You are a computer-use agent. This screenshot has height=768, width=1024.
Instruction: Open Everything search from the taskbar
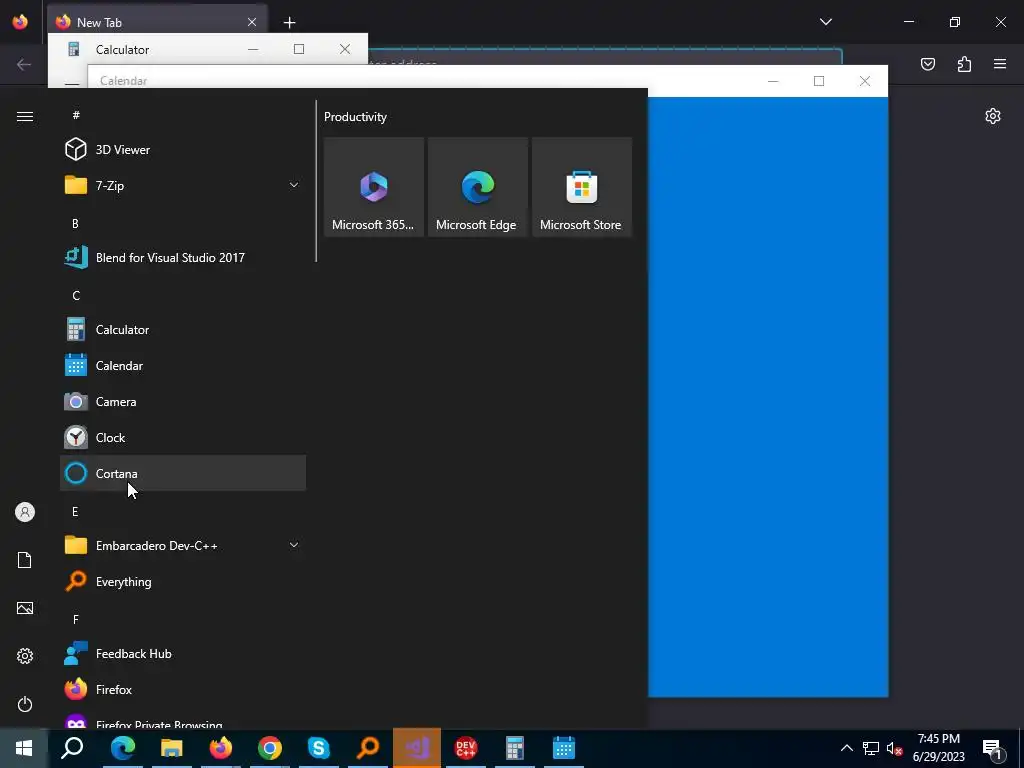click(368, 748)
